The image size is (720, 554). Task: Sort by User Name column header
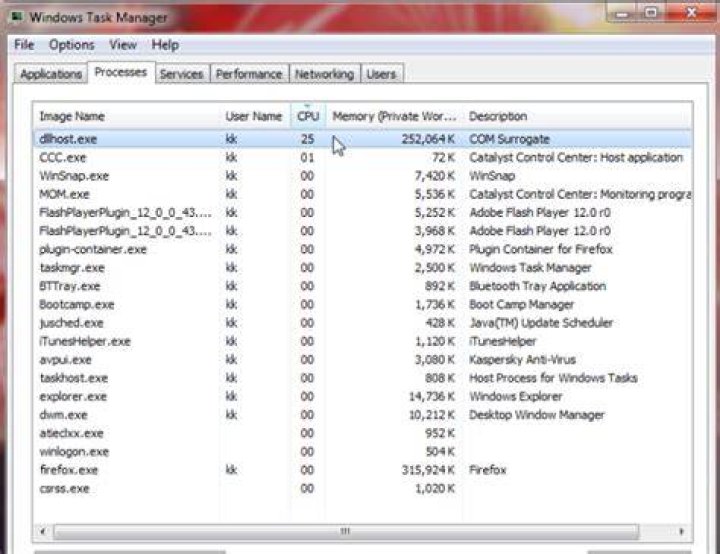pos(254,116)
